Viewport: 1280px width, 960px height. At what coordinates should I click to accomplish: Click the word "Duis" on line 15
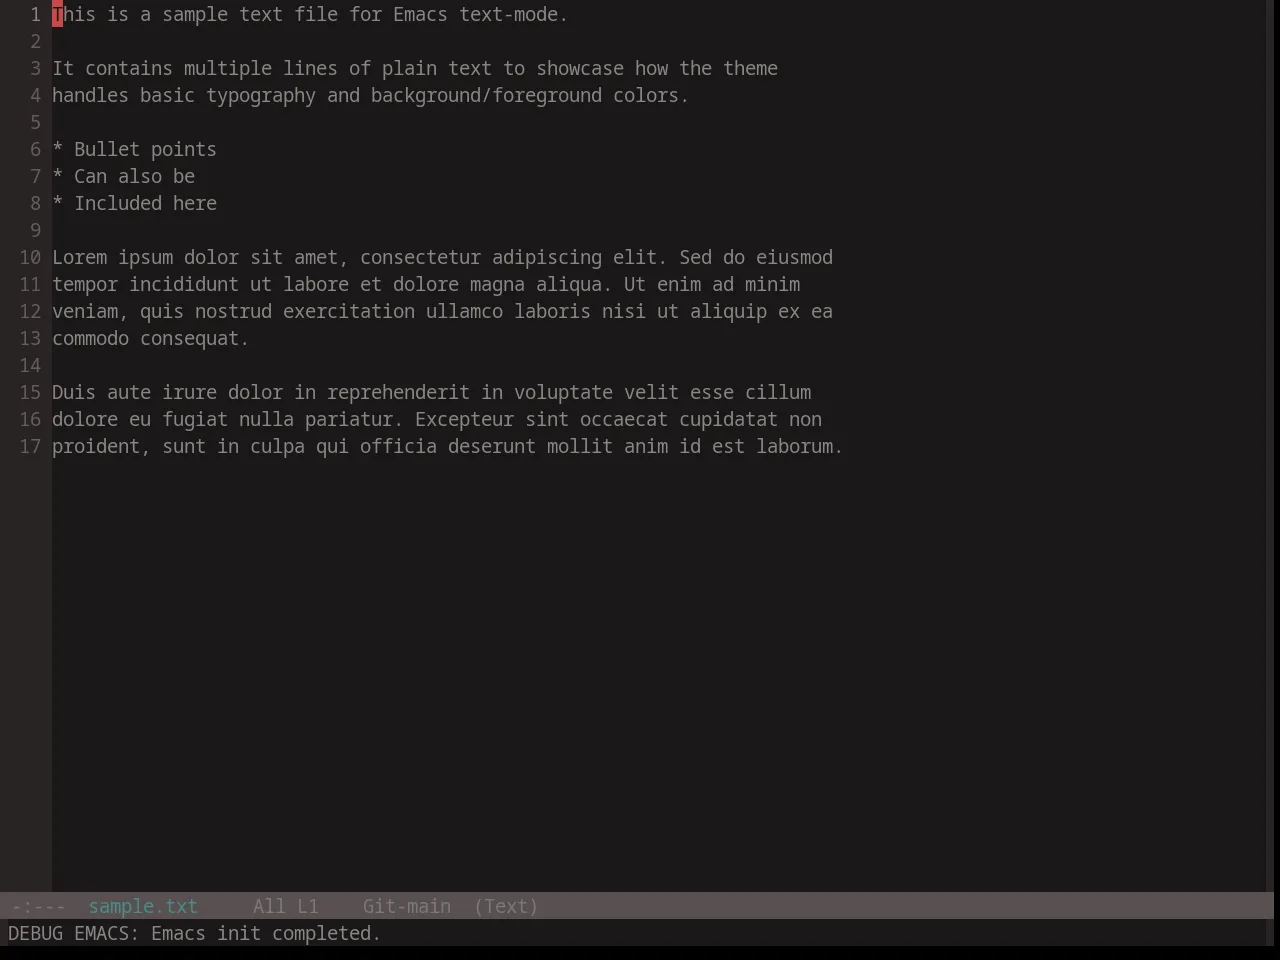pos(74,393)
